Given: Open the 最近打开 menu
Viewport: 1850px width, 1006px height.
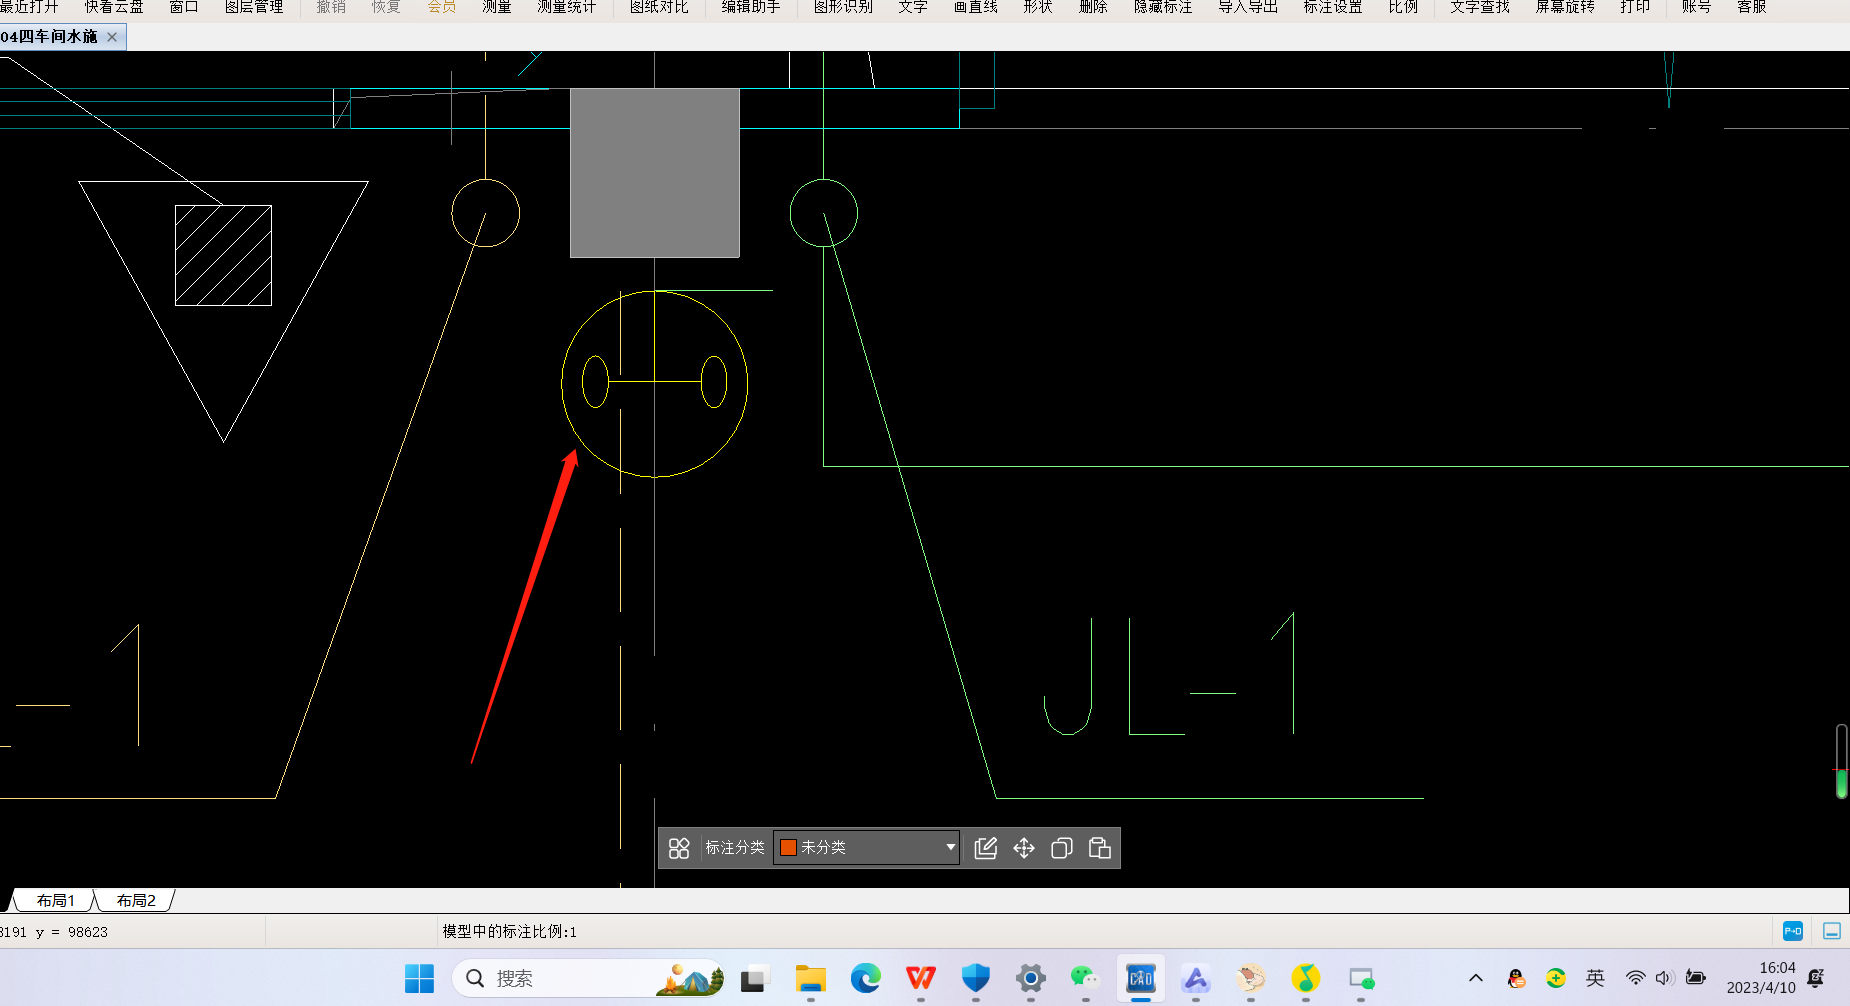Looking at the screenshot, I should point(29,7).
